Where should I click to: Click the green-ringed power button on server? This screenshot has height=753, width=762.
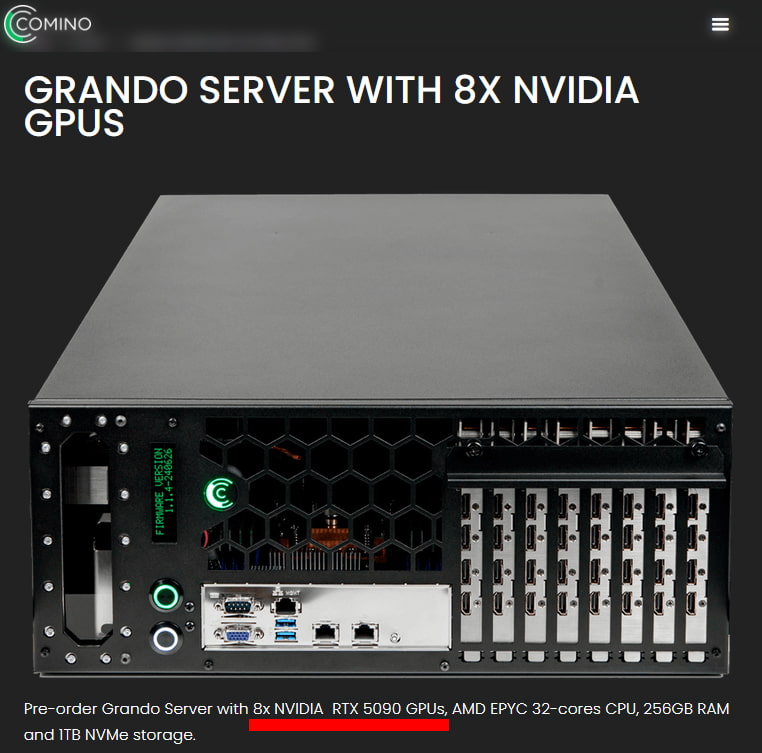pyautogui.click(x=166, y=596)
